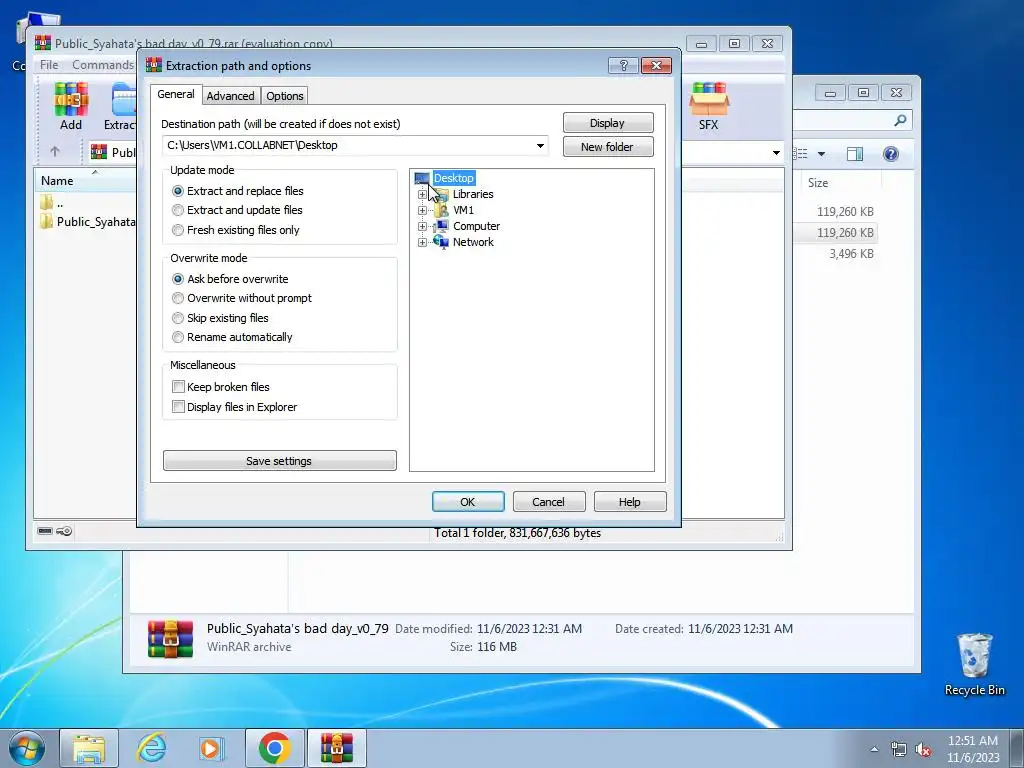The height and width of the screenshot is (768, 1024).
Task: Enable Display files in Explorer checkbox
Action: click(x=178, y=407)
